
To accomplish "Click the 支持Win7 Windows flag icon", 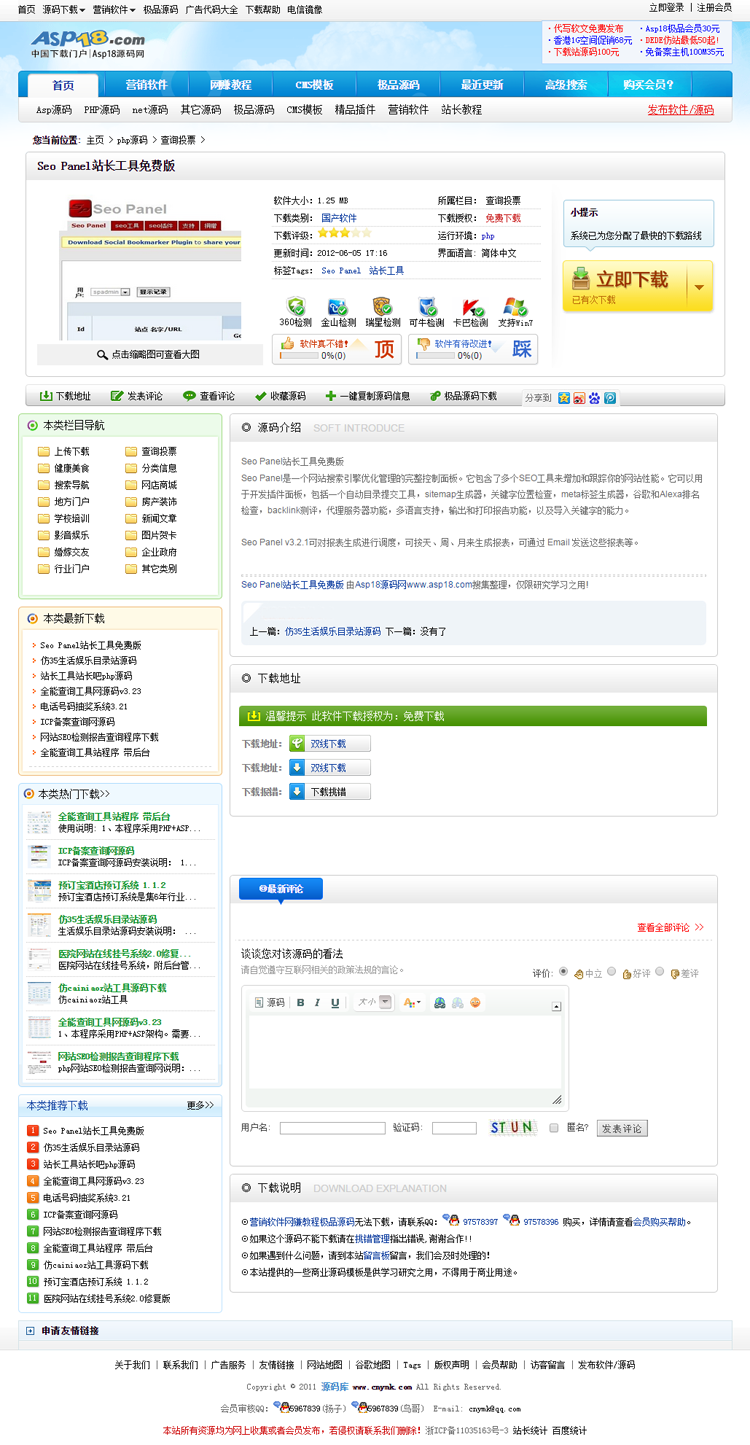I will coord(515,306).
